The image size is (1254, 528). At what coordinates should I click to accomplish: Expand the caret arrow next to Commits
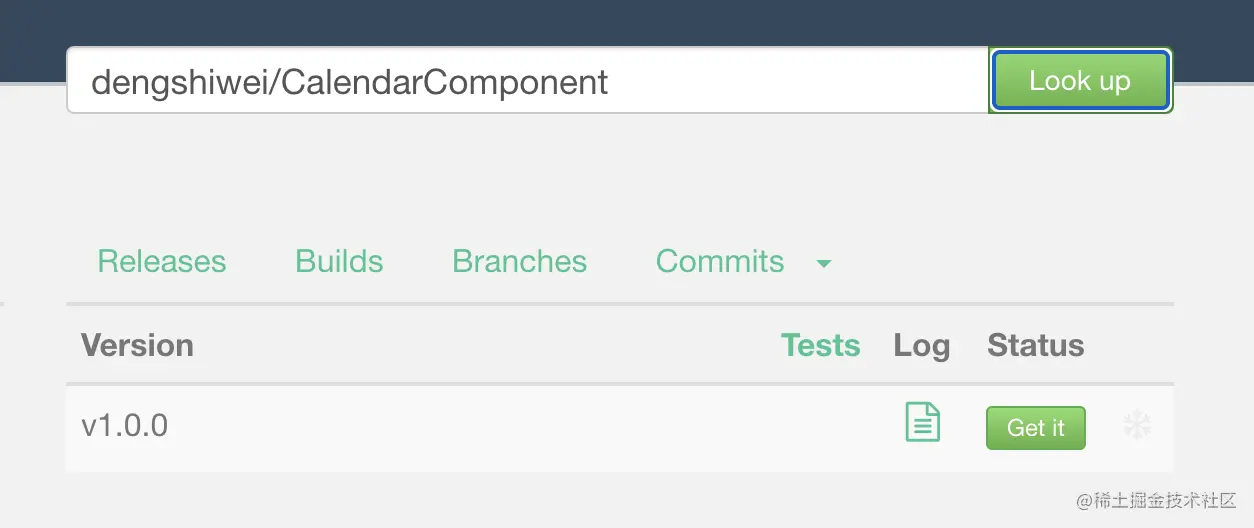coord(824,264)
